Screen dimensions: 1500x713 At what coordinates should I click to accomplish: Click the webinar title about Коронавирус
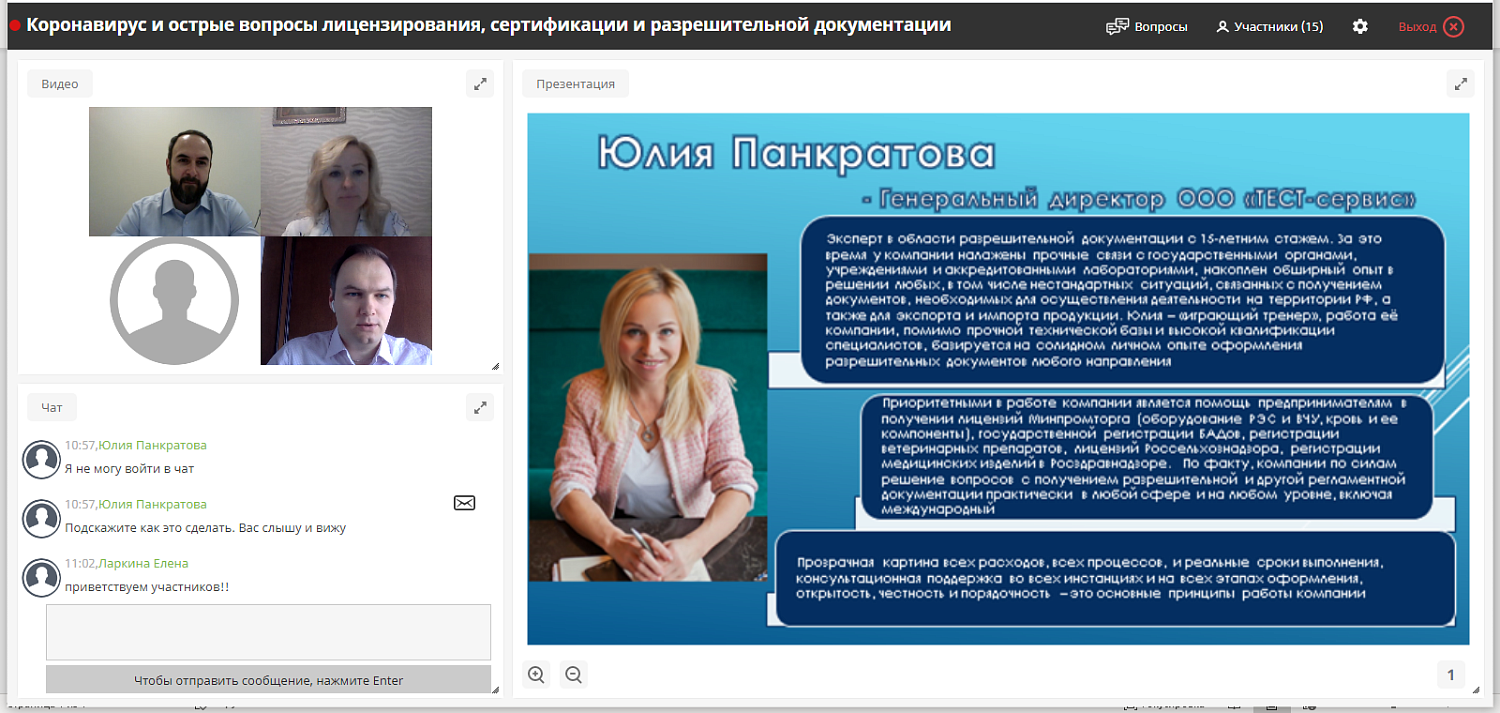point(489,26)
